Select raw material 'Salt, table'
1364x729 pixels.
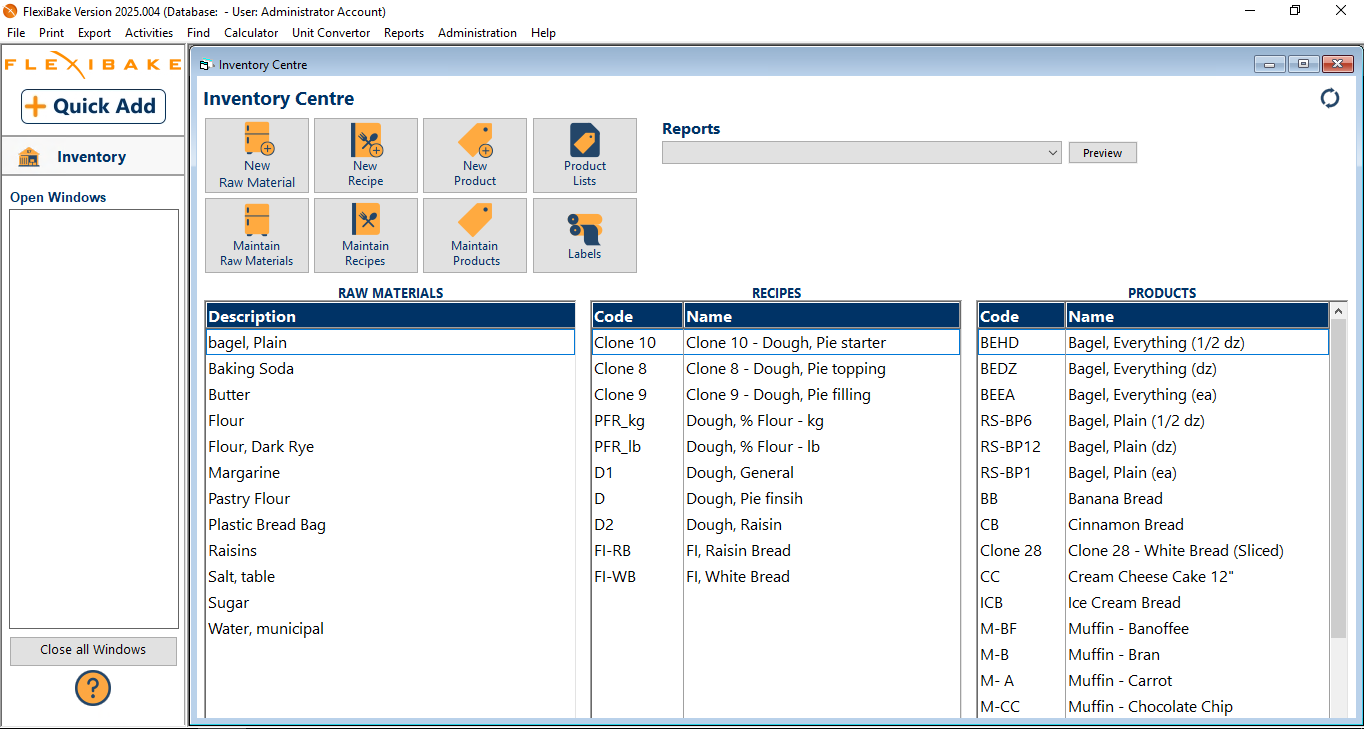390,577
